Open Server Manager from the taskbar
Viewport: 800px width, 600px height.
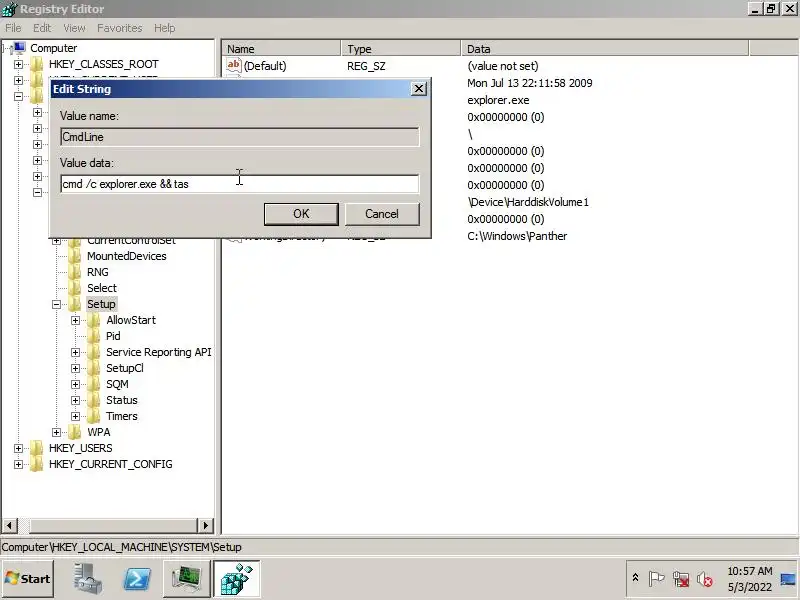[88, 579]
